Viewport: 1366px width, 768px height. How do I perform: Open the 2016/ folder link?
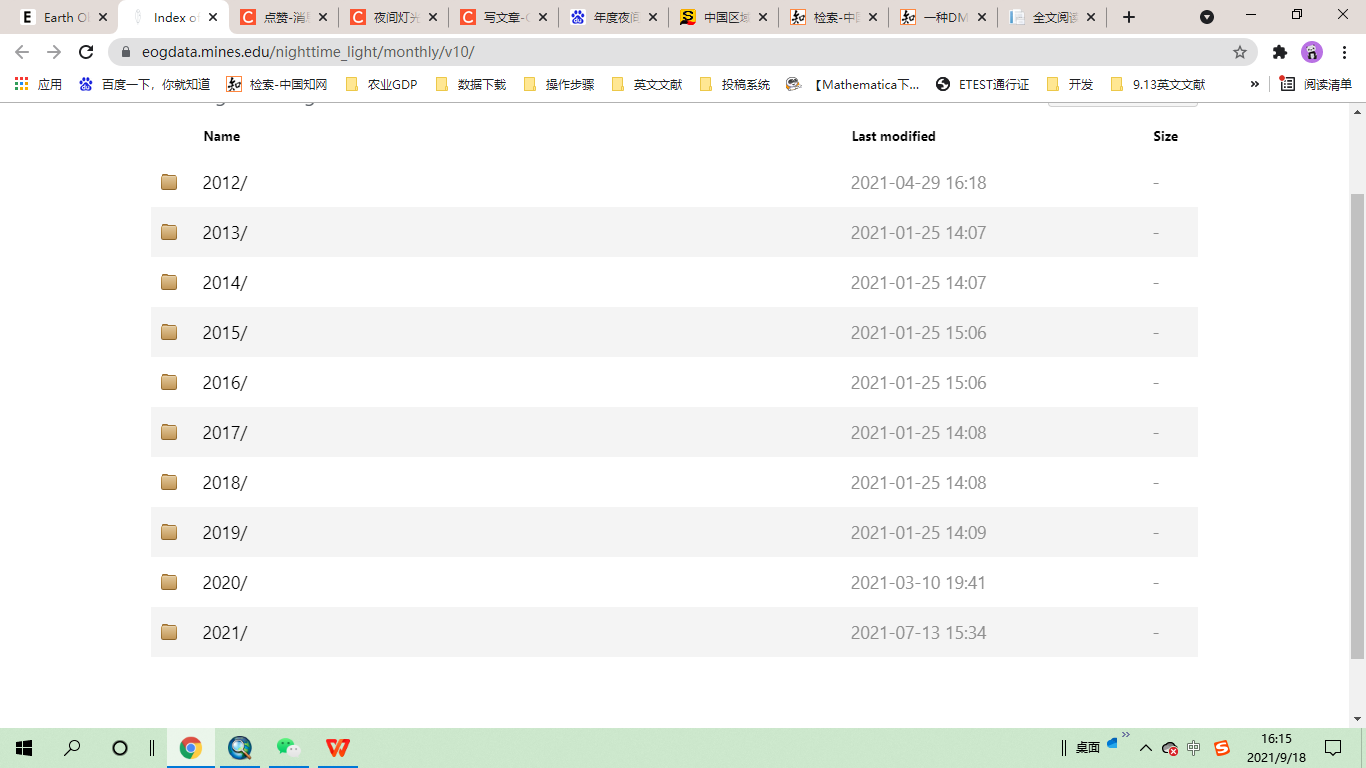click(x=224, y=383)
